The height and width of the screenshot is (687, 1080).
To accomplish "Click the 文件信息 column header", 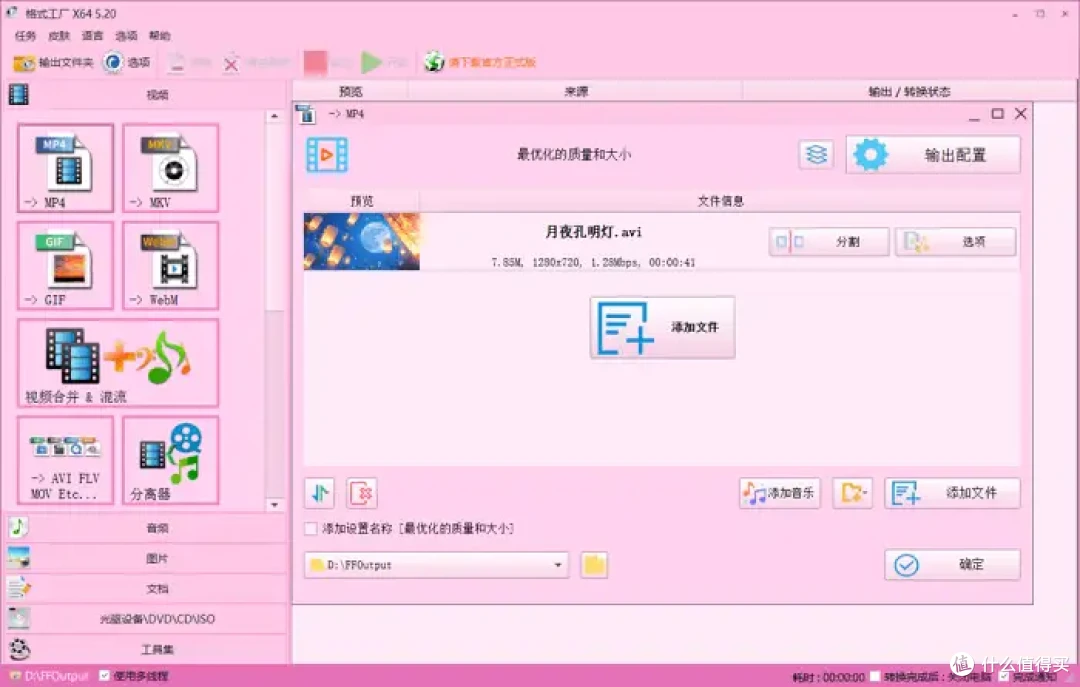I will point(720,201).
